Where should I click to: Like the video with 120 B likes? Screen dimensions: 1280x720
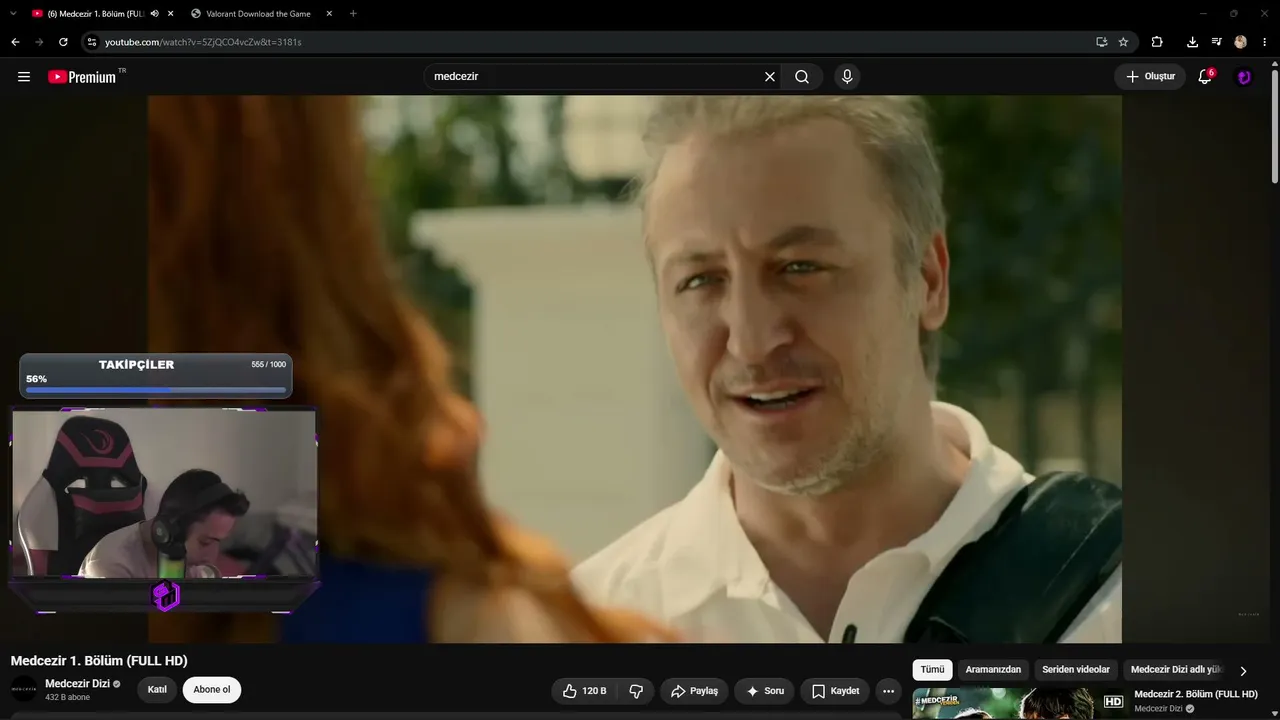coord(584,691)
